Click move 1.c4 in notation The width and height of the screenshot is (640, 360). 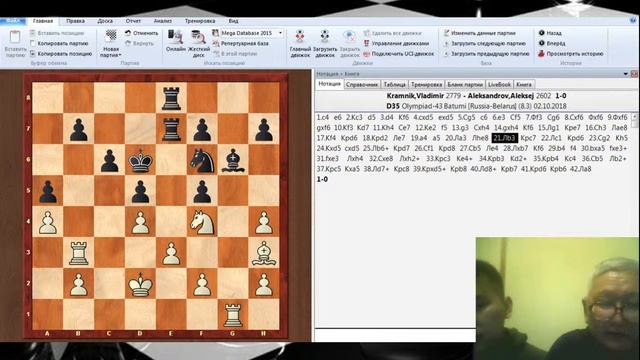click(322, 118)
